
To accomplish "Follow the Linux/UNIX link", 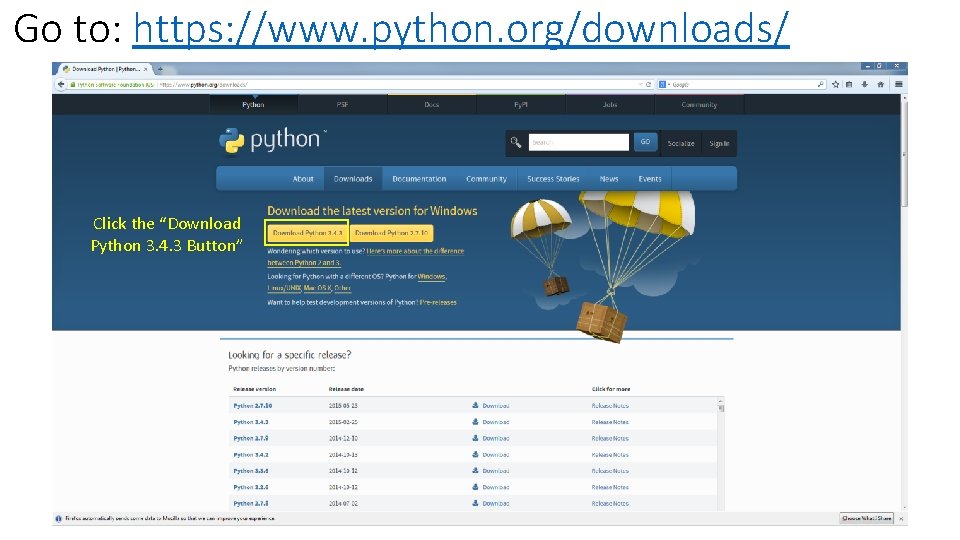I will point(284,288).
